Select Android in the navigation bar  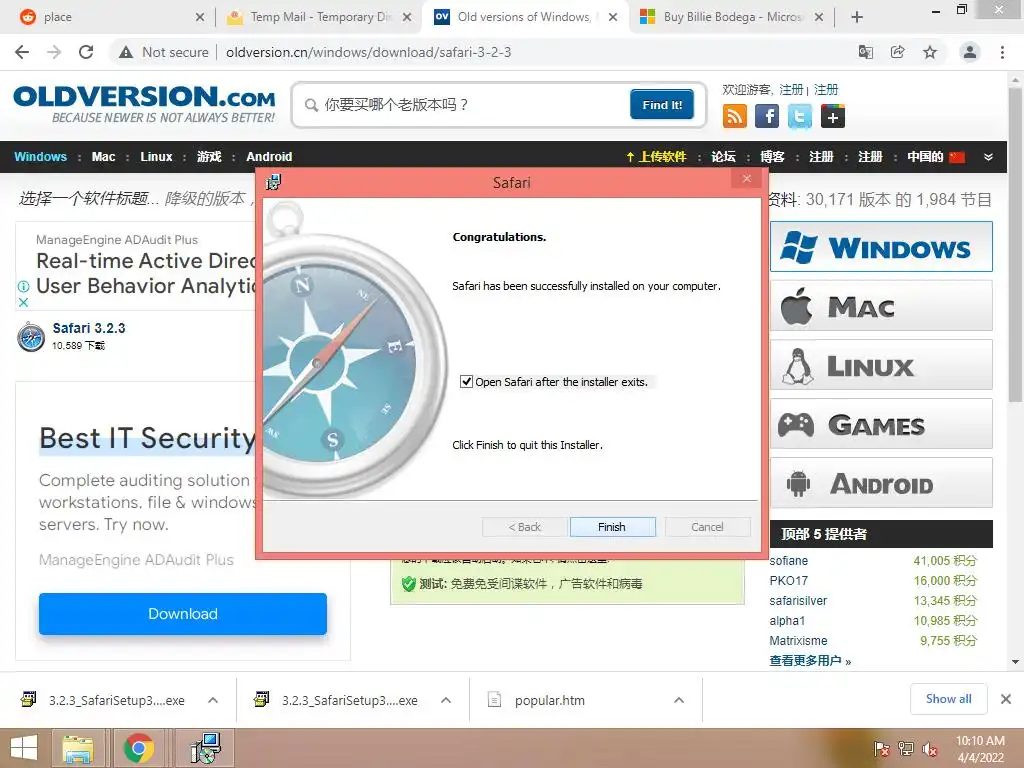click(269, 157)
